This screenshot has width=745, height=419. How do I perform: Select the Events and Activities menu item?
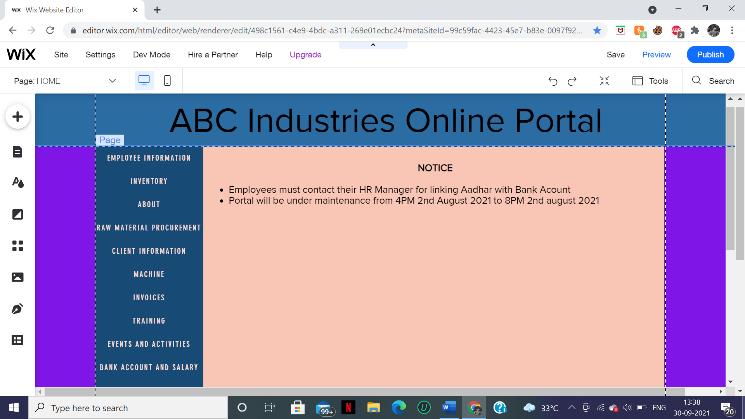[x=149, y=344]
